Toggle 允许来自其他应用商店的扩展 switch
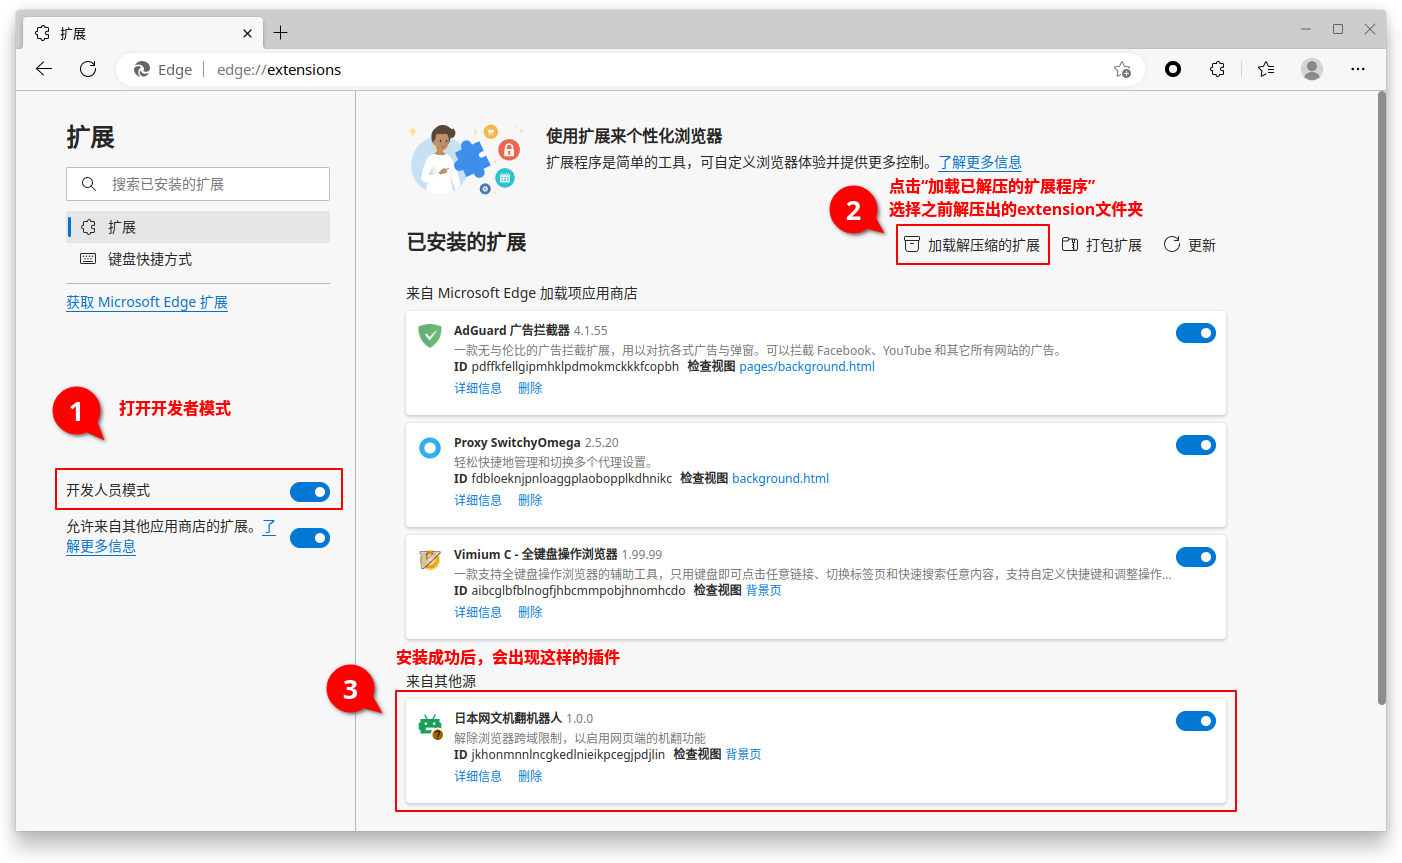This screenshot has height=863, width=1402. 310,538
